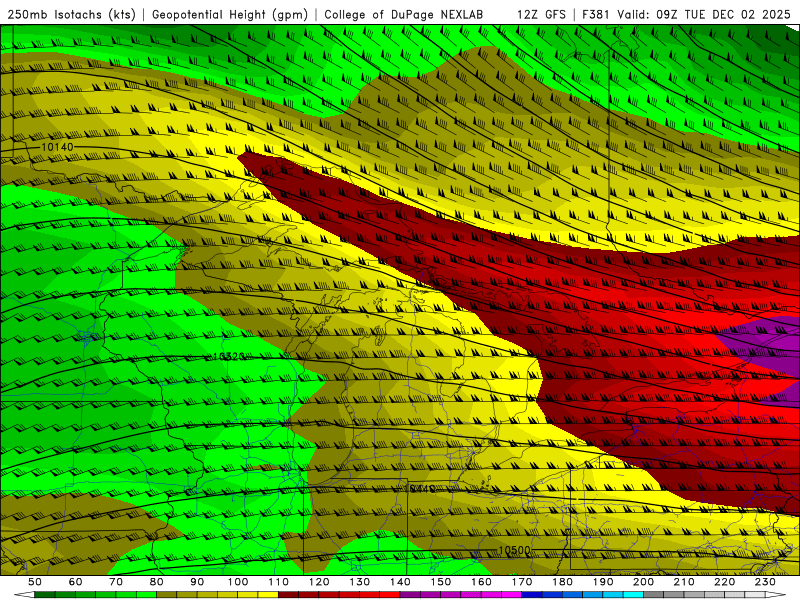The height and width of the screenshot is (600, 800).
Task: Click the 10500 height contour label
Action: [514, 551]
